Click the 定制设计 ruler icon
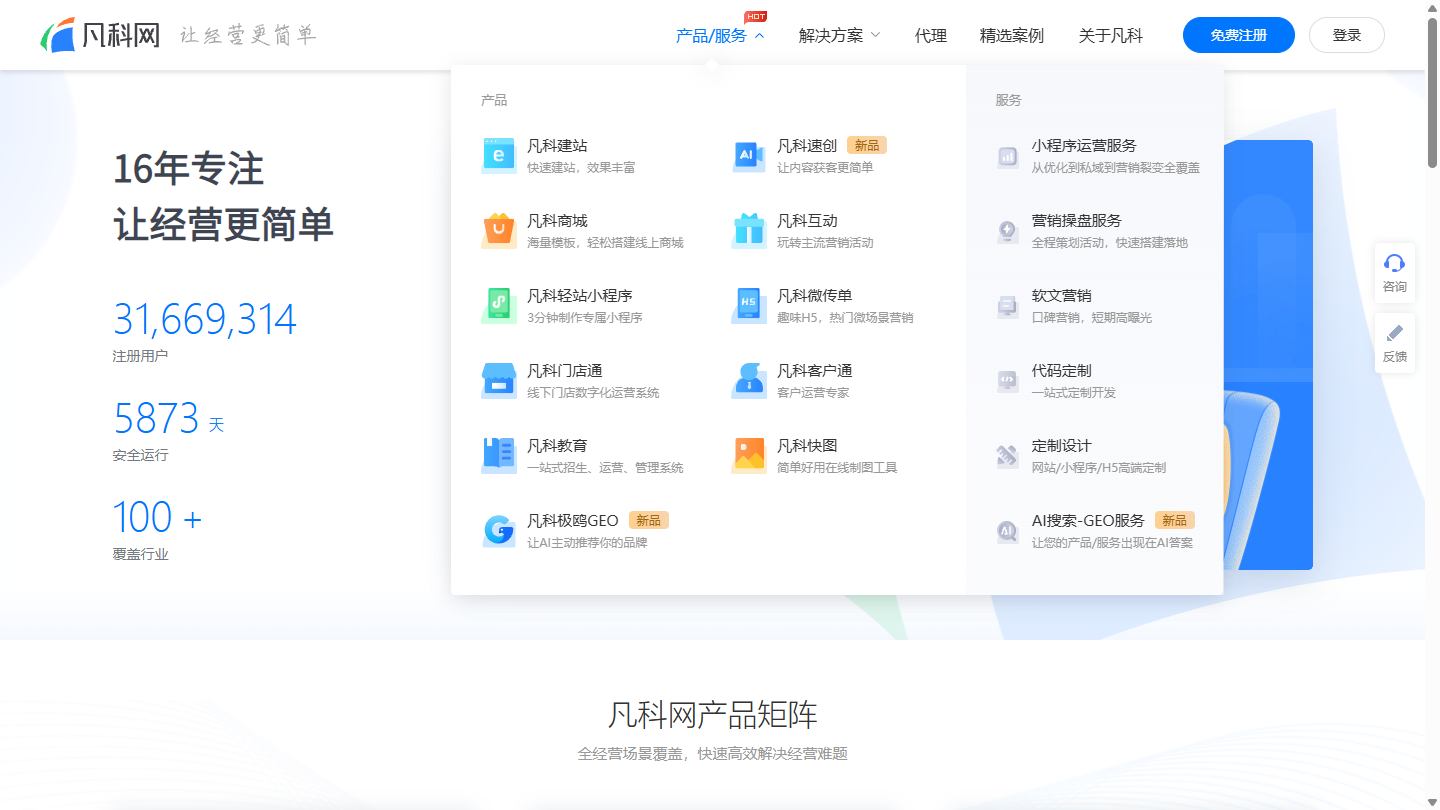This screenshot has height=810, width=1440. (x=1007, y=457)
